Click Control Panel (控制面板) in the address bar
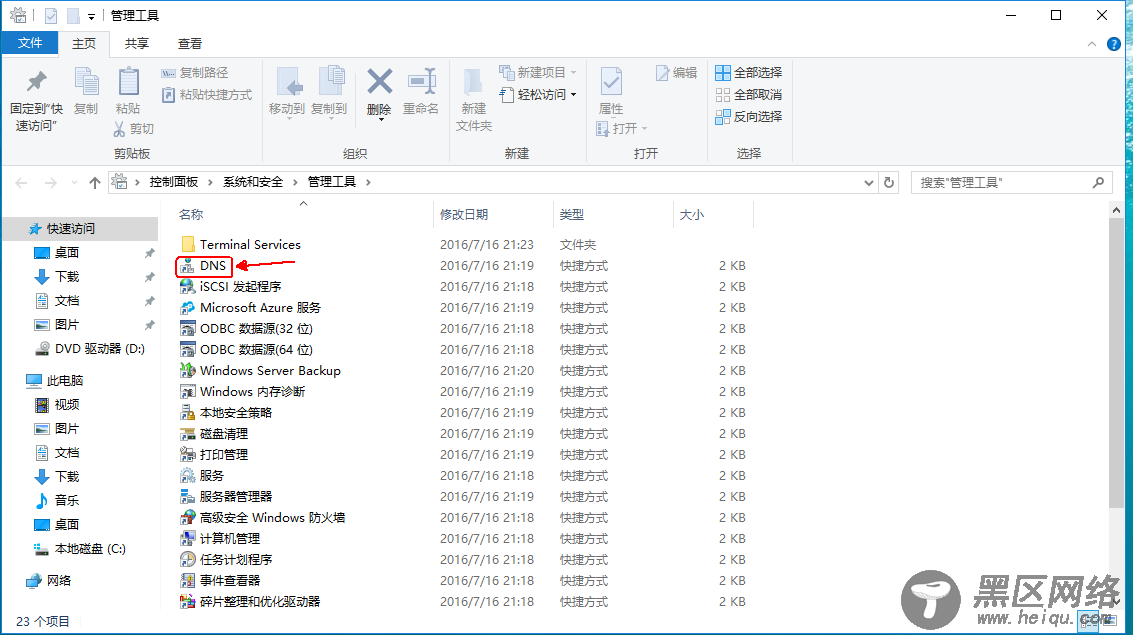 (173, 182)
